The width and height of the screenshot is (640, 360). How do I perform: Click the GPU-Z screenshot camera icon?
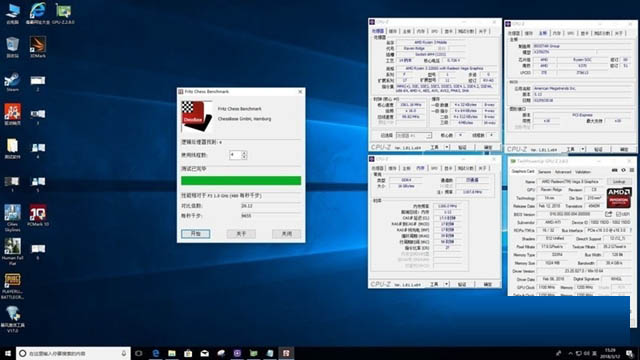tap(614, 170)
